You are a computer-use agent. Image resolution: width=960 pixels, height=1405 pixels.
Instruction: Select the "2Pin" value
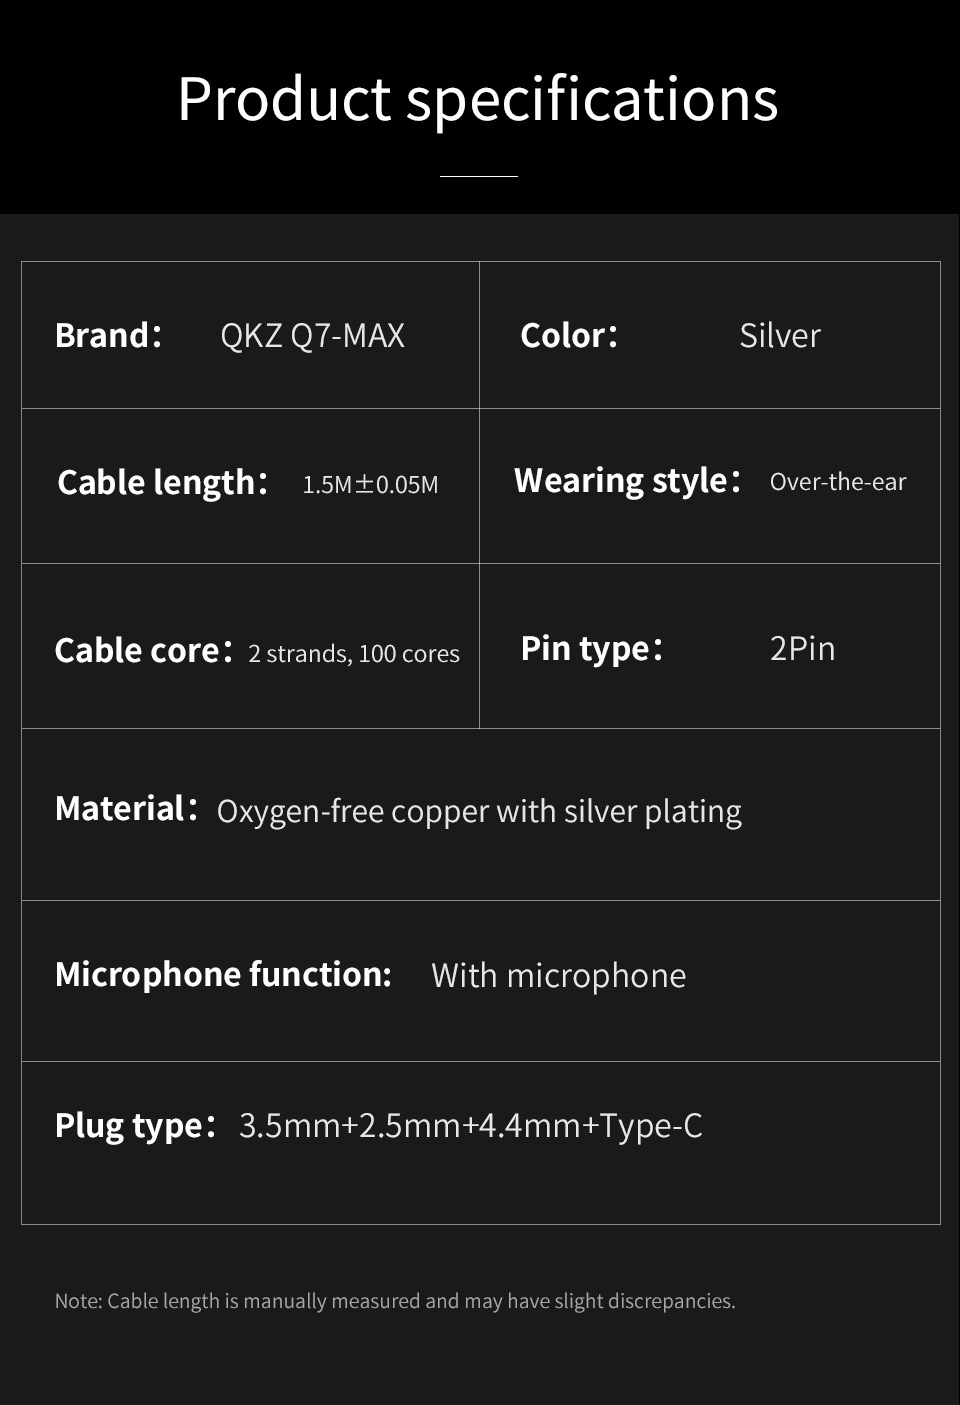click(x=802, y=649)
